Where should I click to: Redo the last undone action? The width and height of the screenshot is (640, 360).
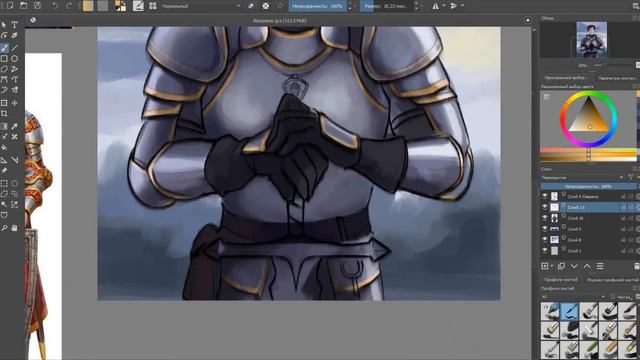(69, 6)
